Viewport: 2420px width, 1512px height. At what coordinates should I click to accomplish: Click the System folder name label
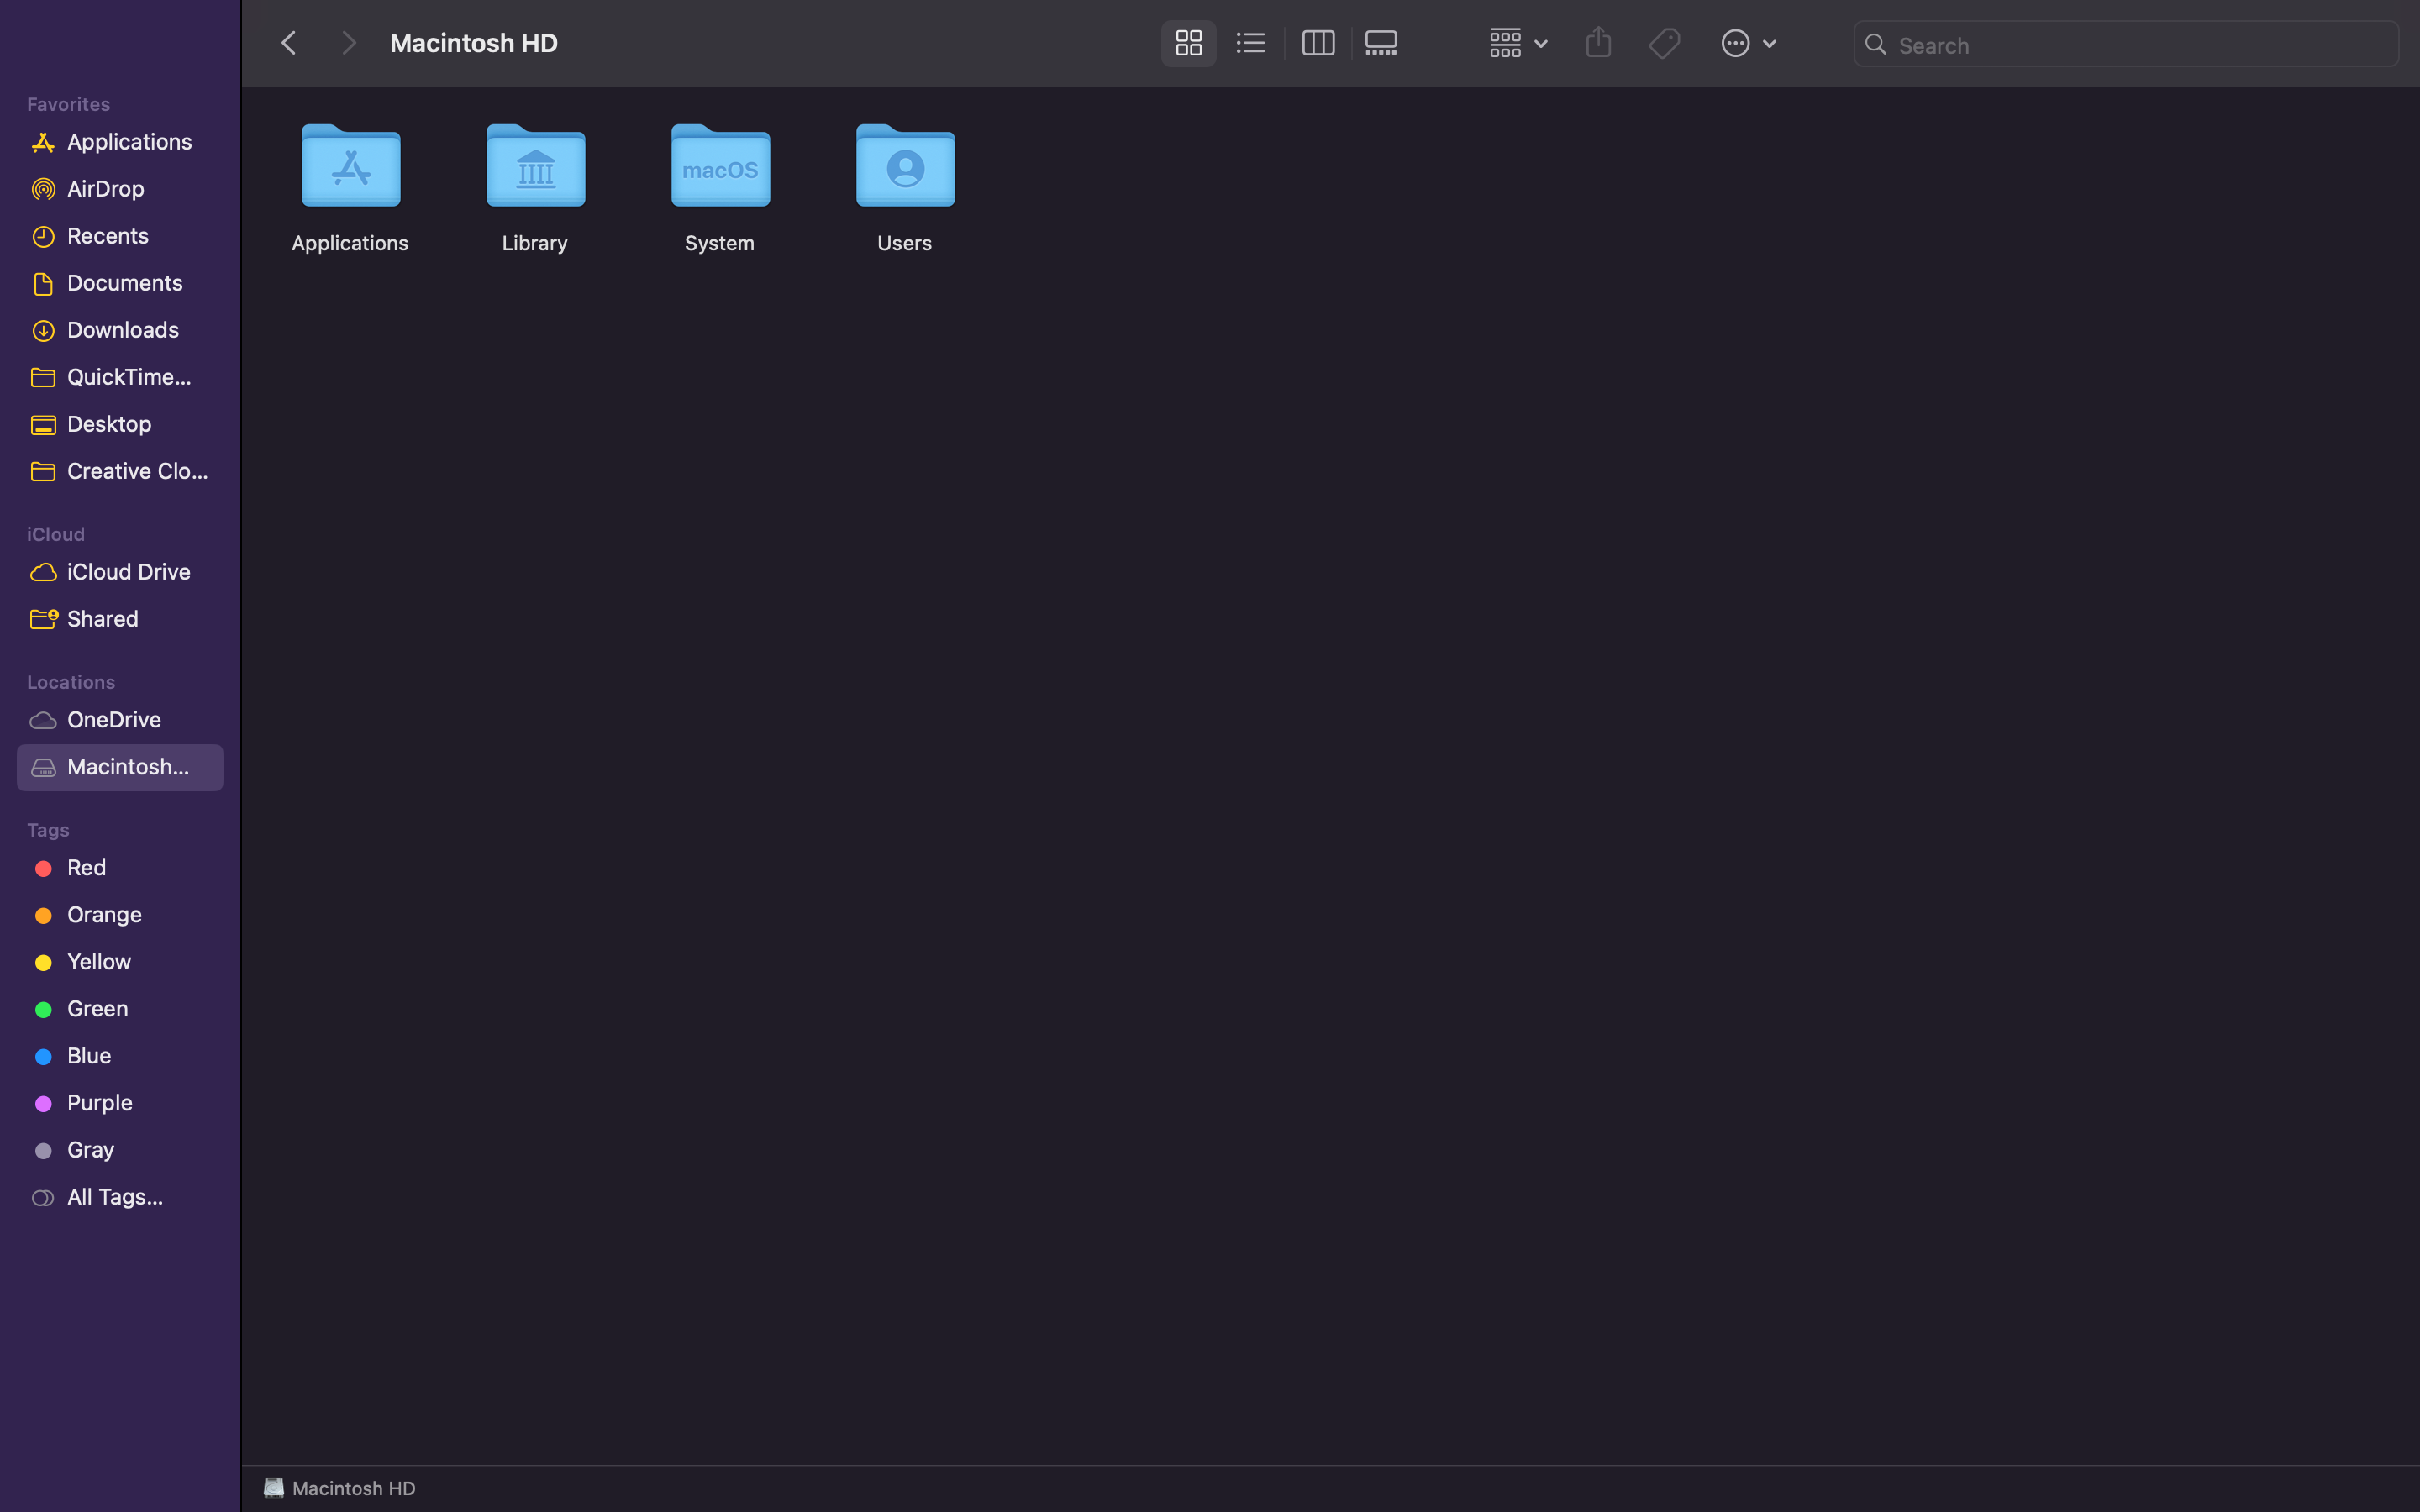point(720,243)
